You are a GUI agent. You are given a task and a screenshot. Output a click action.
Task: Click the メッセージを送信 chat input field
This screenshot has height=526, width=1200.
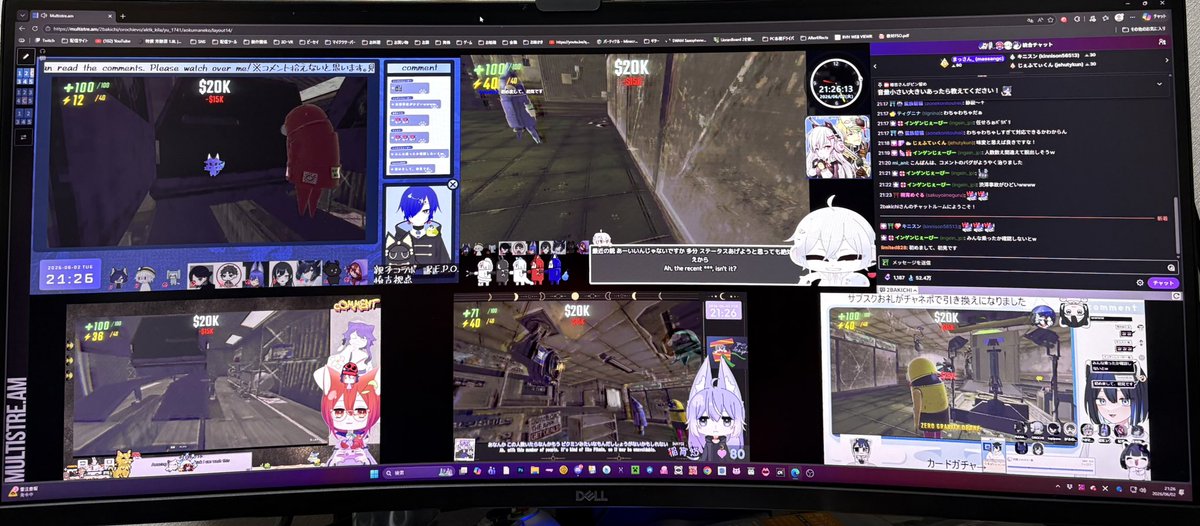coord(1028,263)
